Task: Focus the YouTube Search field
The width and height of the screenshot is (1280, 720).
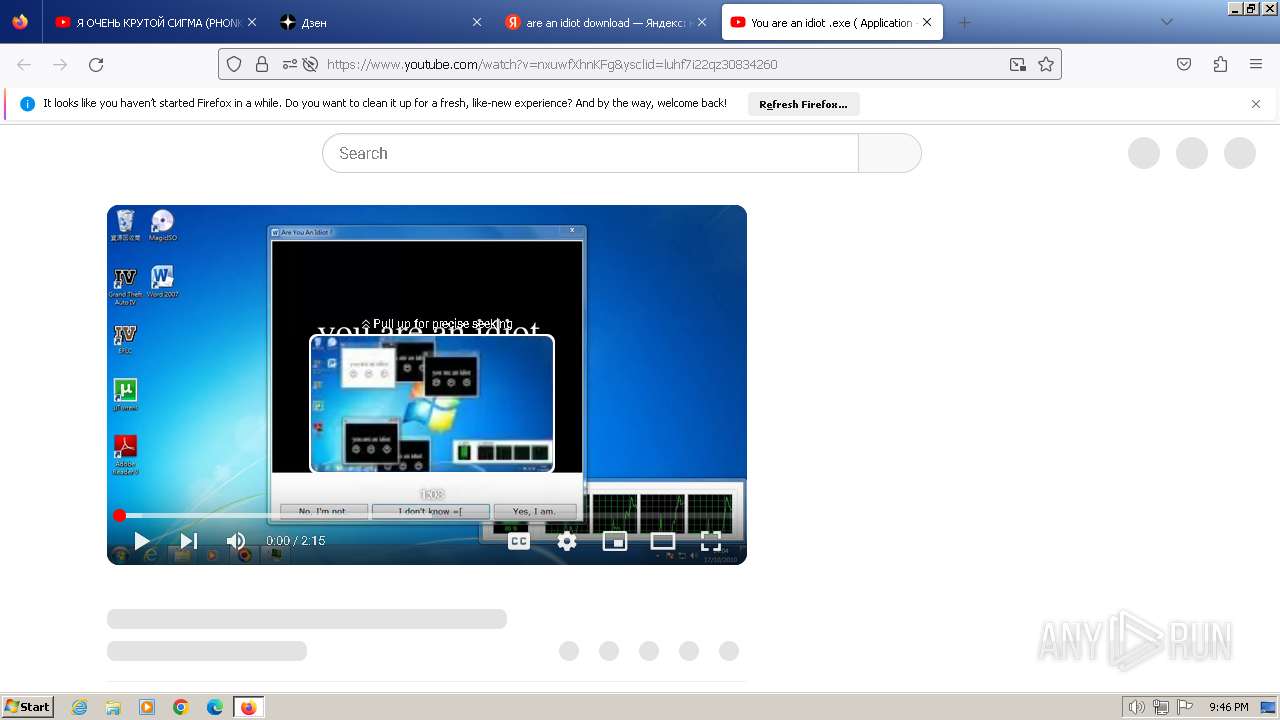Action: point(590,153)
